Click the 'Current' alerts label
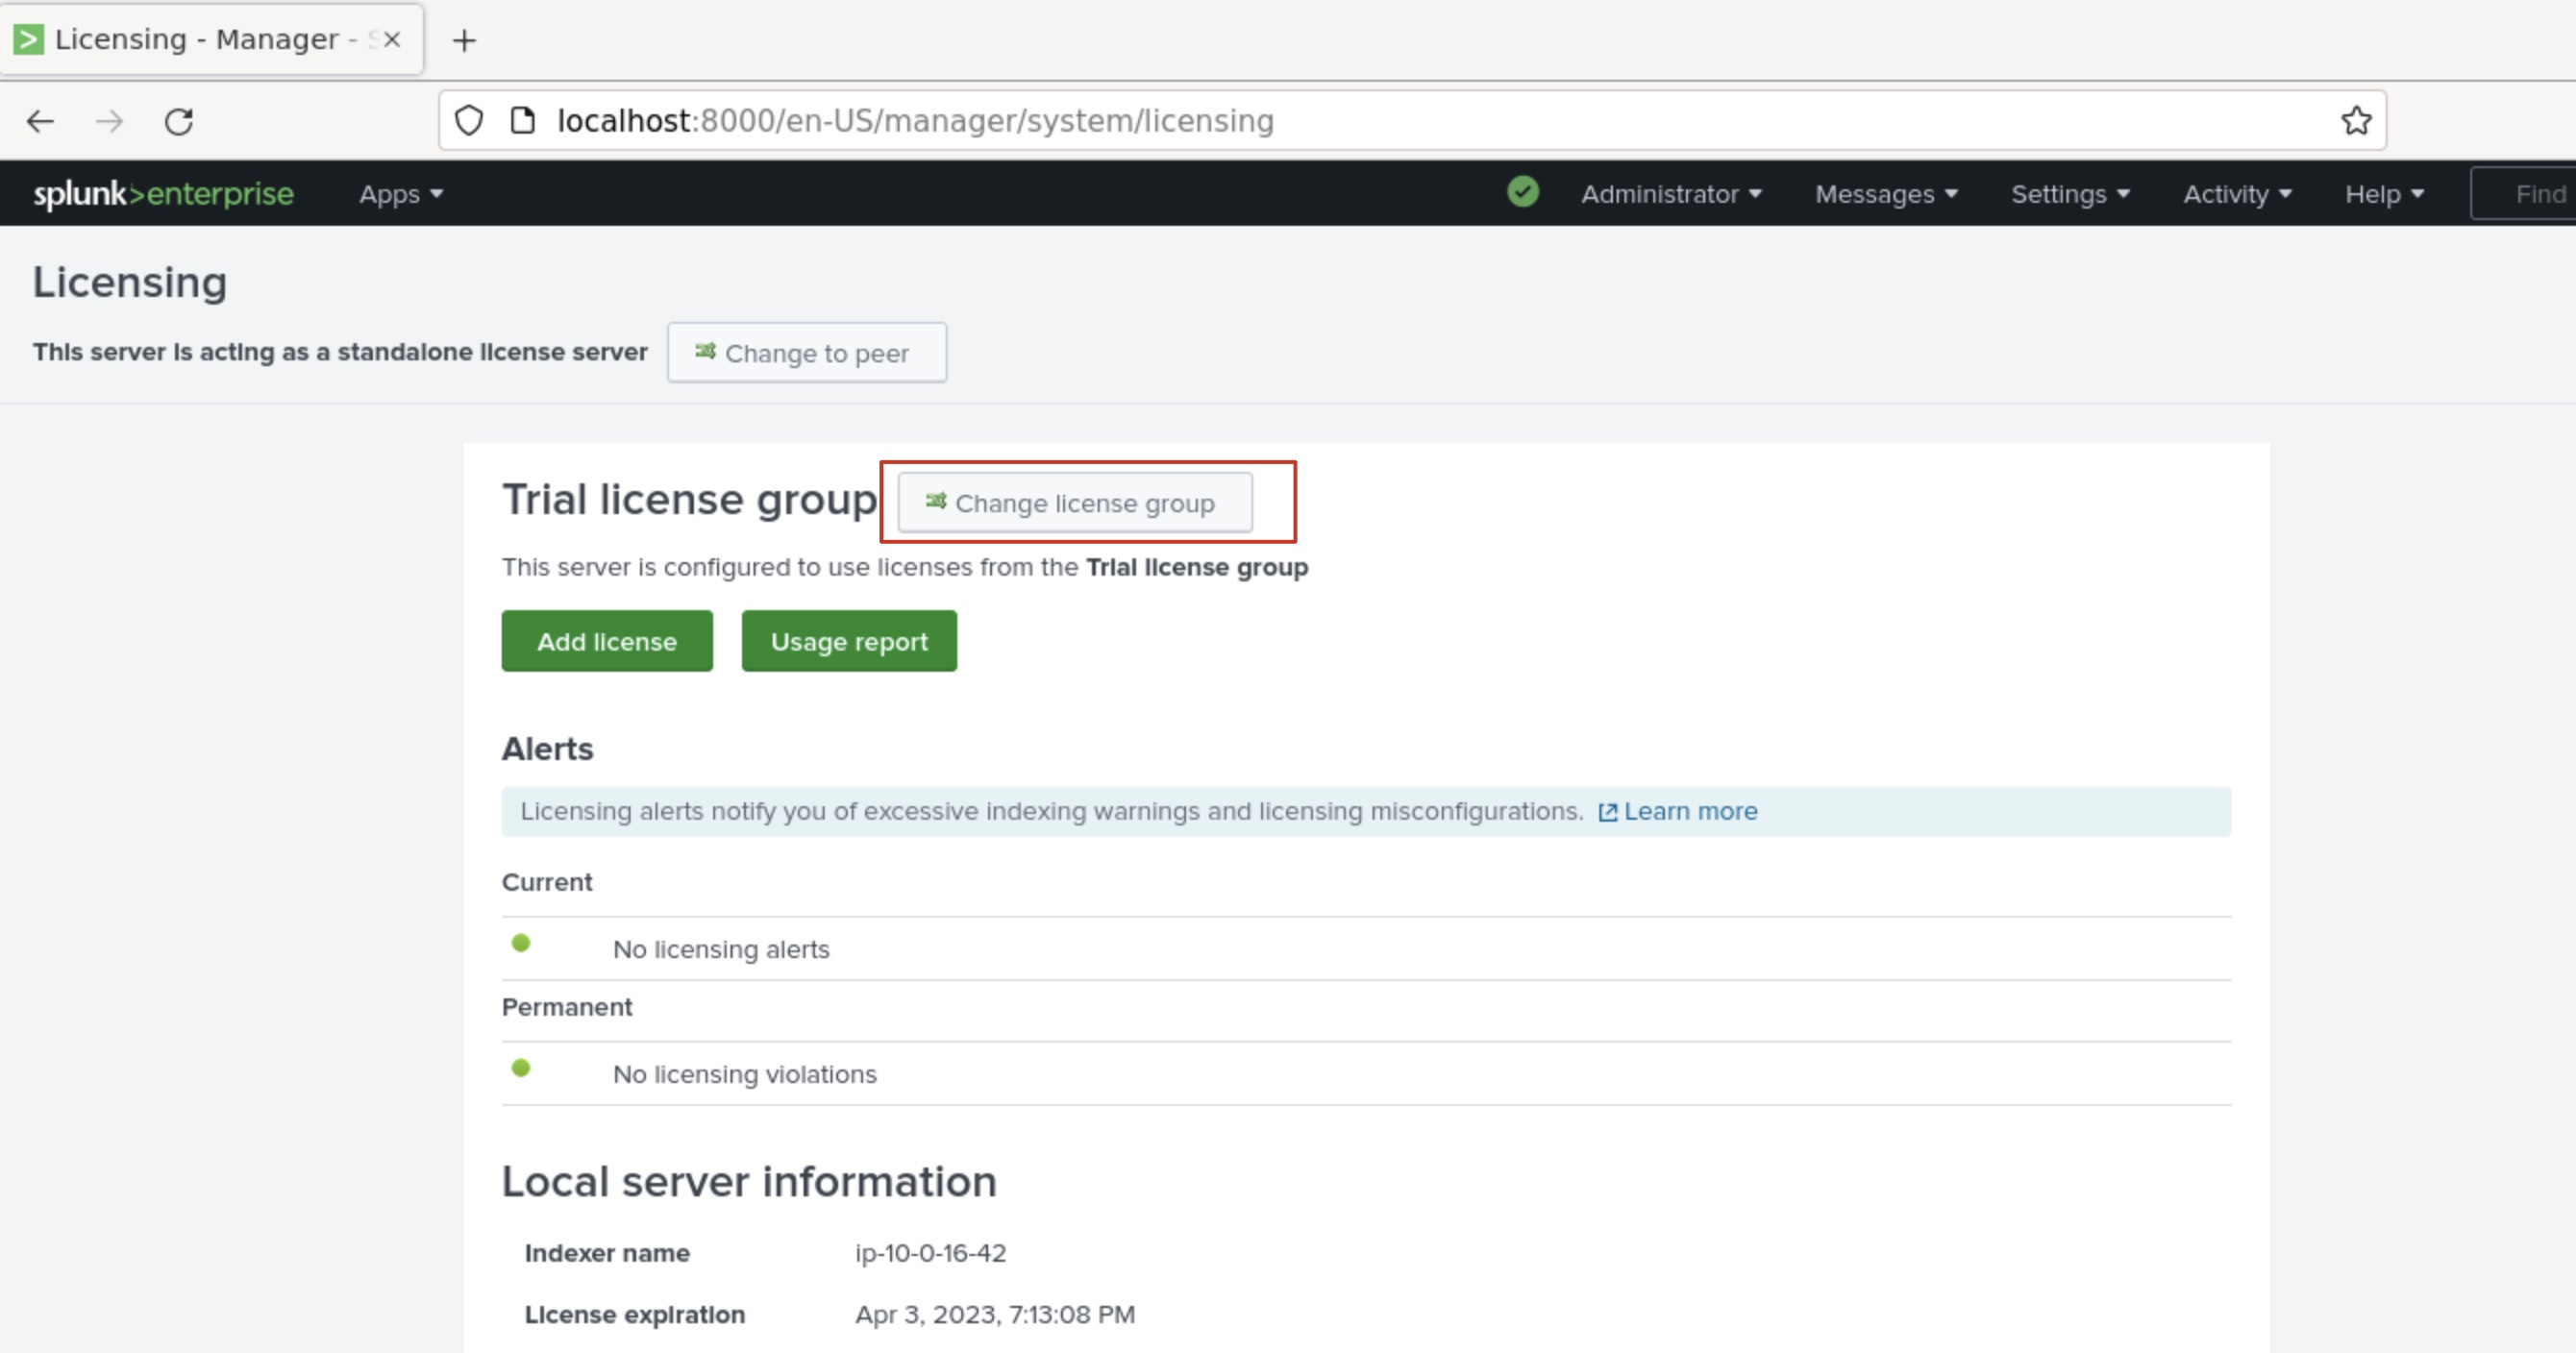Screen dimensions: 2576x1353 [547, 882]
